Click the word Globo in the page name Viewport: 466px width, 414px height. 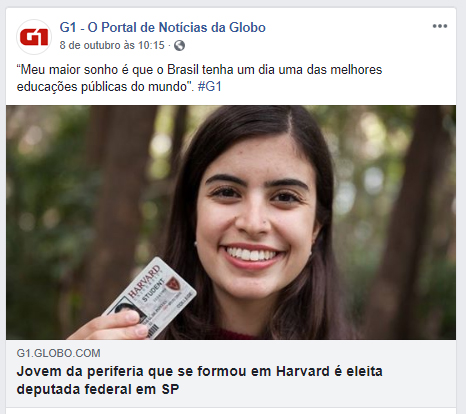[247, 27]
